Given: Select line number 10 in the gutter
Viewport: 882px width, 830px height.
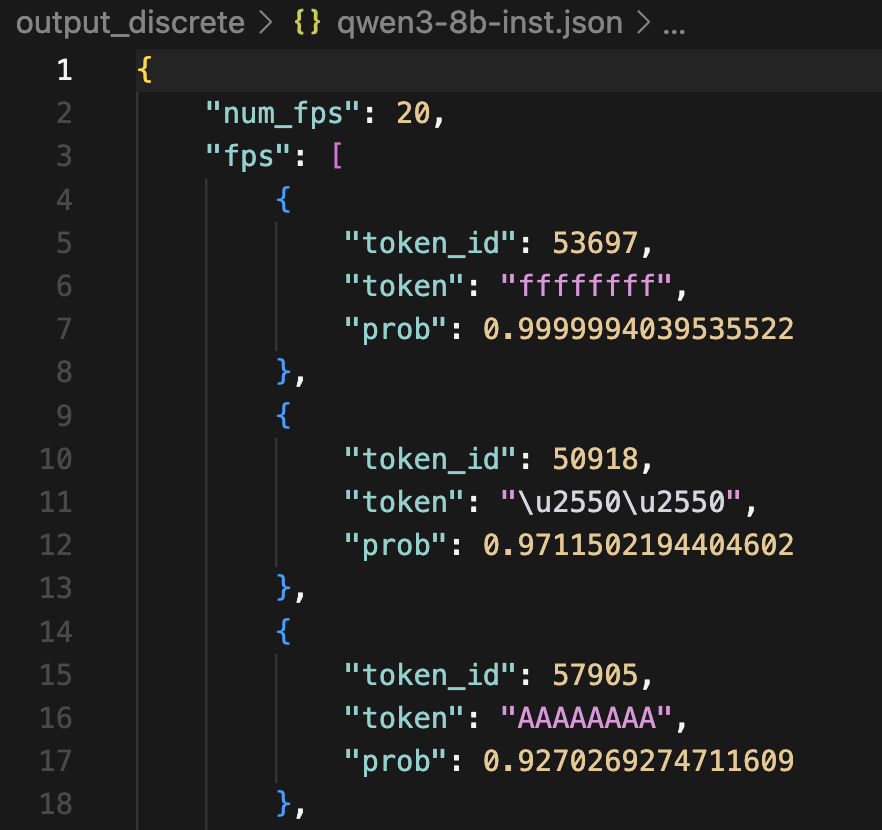Looking at the screenshot, I should click(56, 458).
